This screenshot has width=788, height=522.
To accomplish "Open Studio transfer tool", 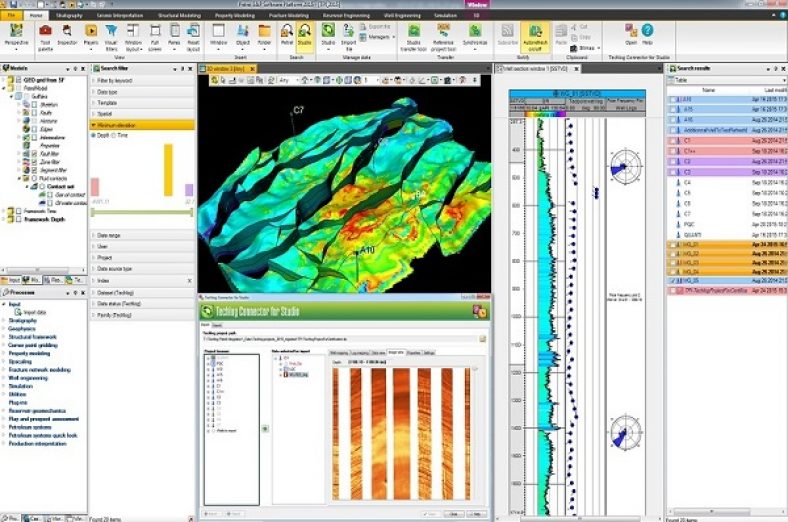I will coord(413,35).
